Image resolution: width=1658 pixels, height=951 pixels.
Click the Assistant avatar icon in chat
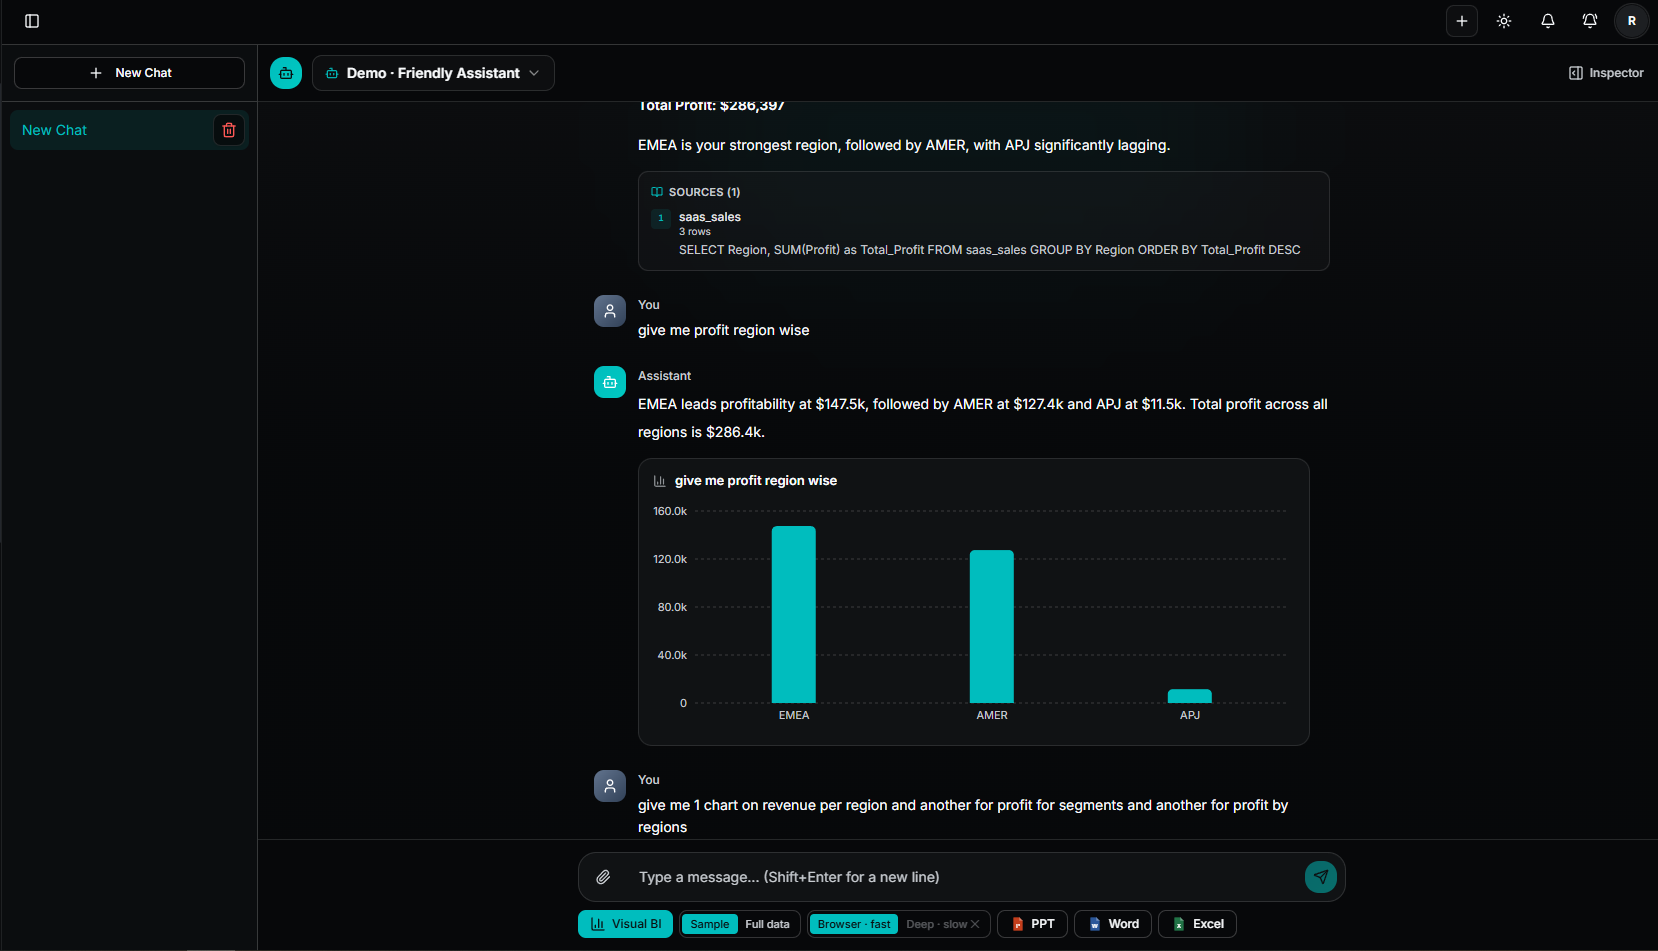610,382
